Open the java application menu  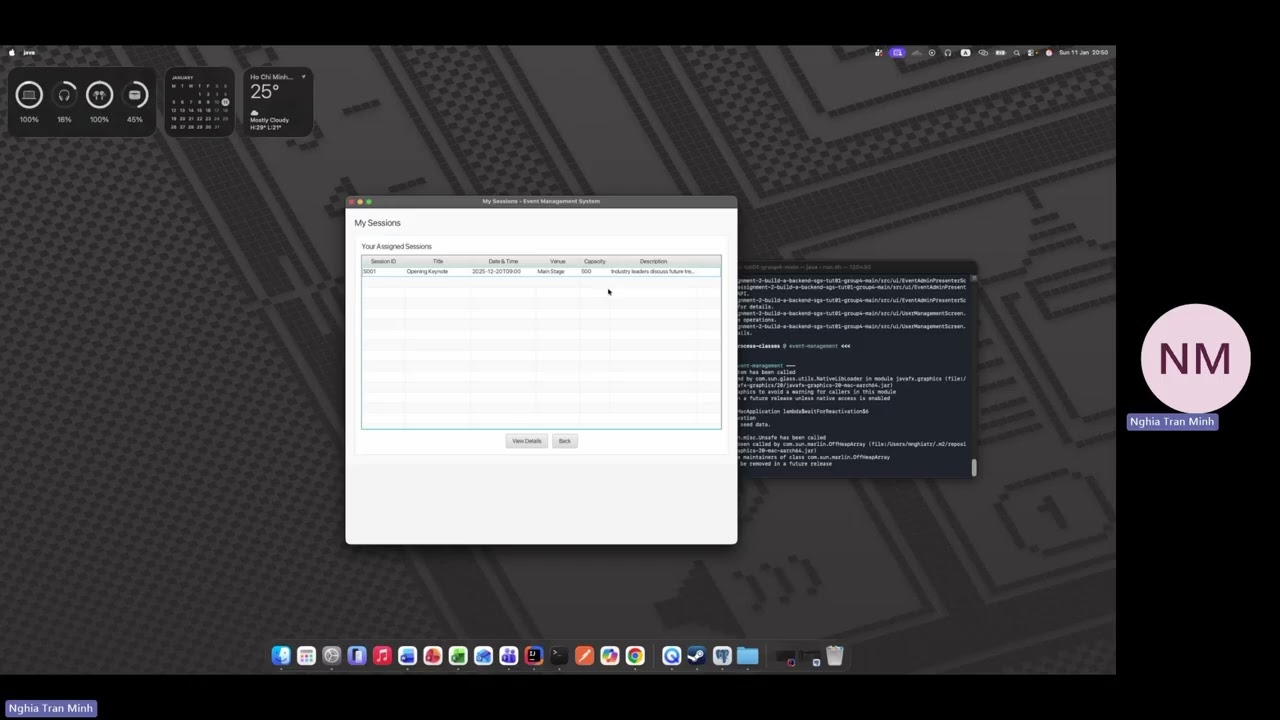[29, 52]
